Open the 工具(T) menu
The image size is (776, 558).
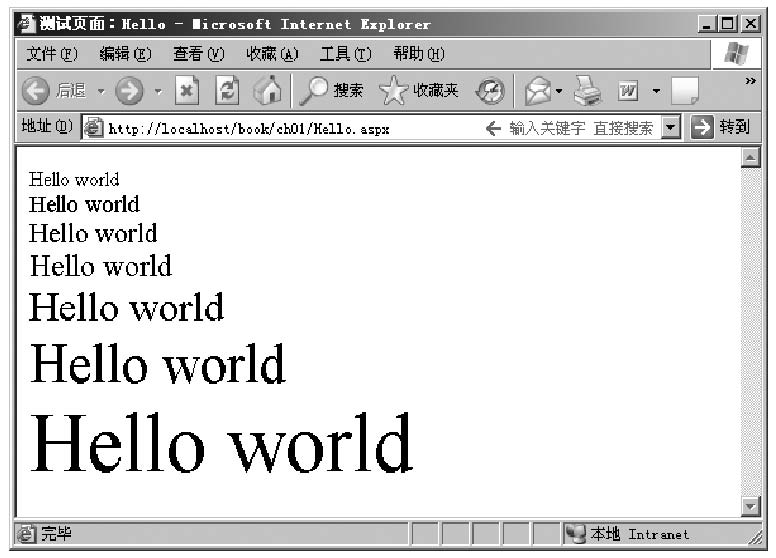[x=345, y=53]
